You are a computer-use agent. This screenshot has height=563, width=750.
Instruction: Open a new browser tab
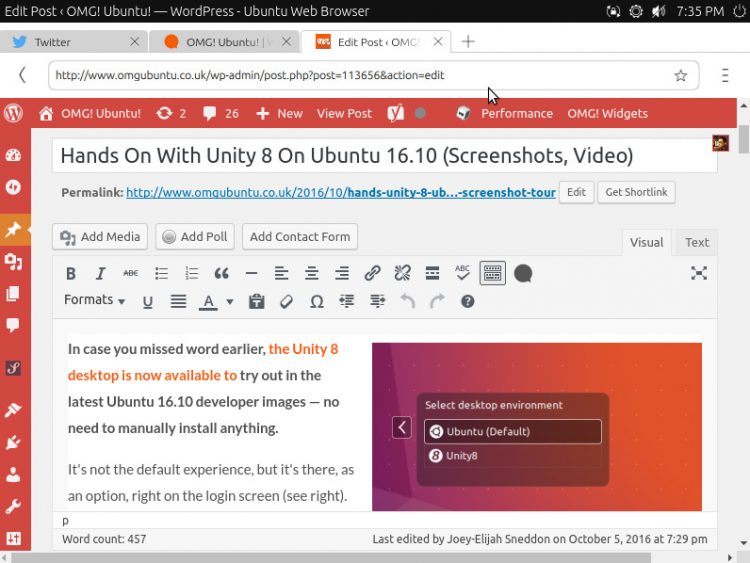468,42
